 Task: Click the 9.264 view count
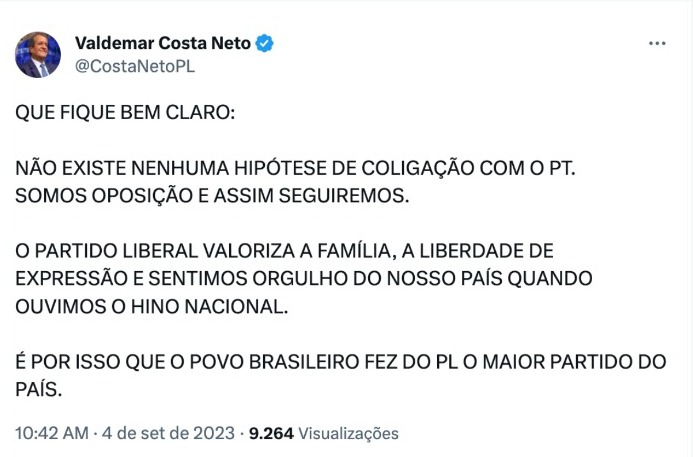coord(271,433)
